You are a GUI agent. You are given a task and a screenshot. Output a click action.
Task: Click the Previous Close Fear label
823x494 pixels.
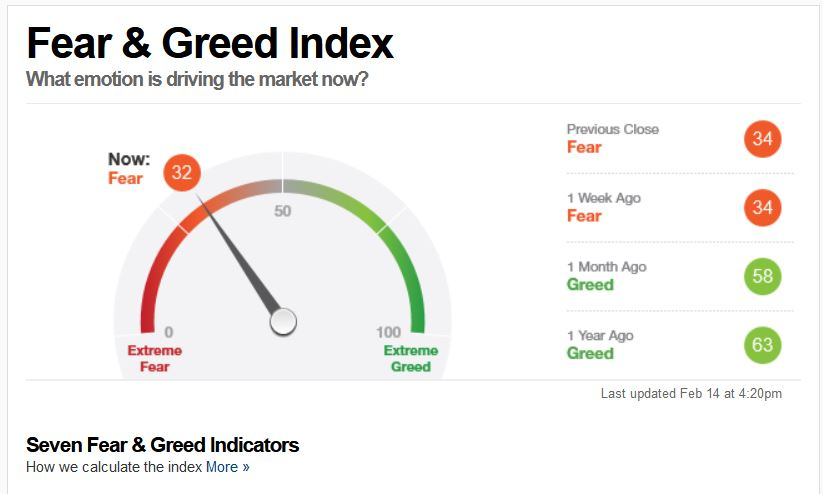[x=584, y=147]
